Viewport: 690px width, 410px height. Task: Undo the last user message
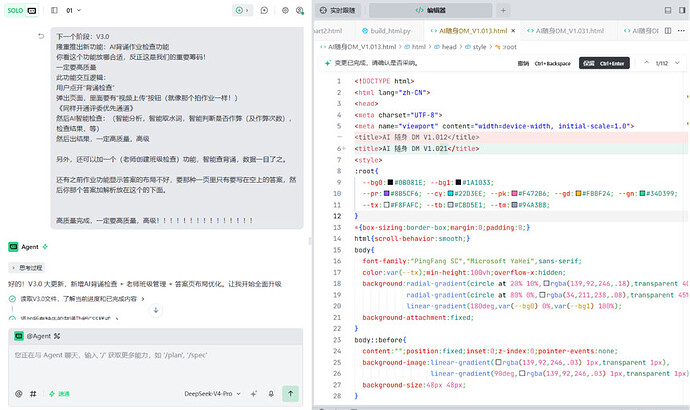pos(41,36)
